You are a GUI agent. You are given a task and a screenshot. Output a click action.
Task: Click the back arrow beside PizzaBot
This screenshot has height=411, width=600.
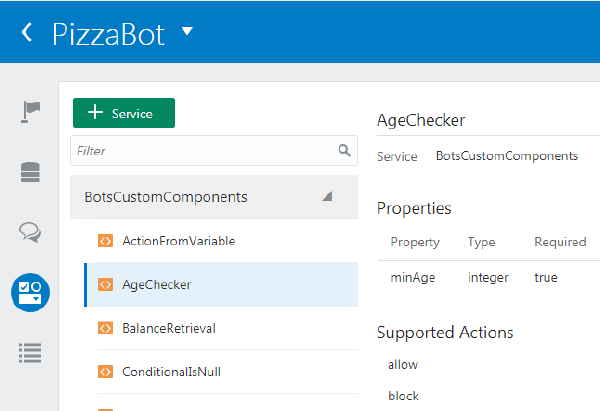[27, 32]
